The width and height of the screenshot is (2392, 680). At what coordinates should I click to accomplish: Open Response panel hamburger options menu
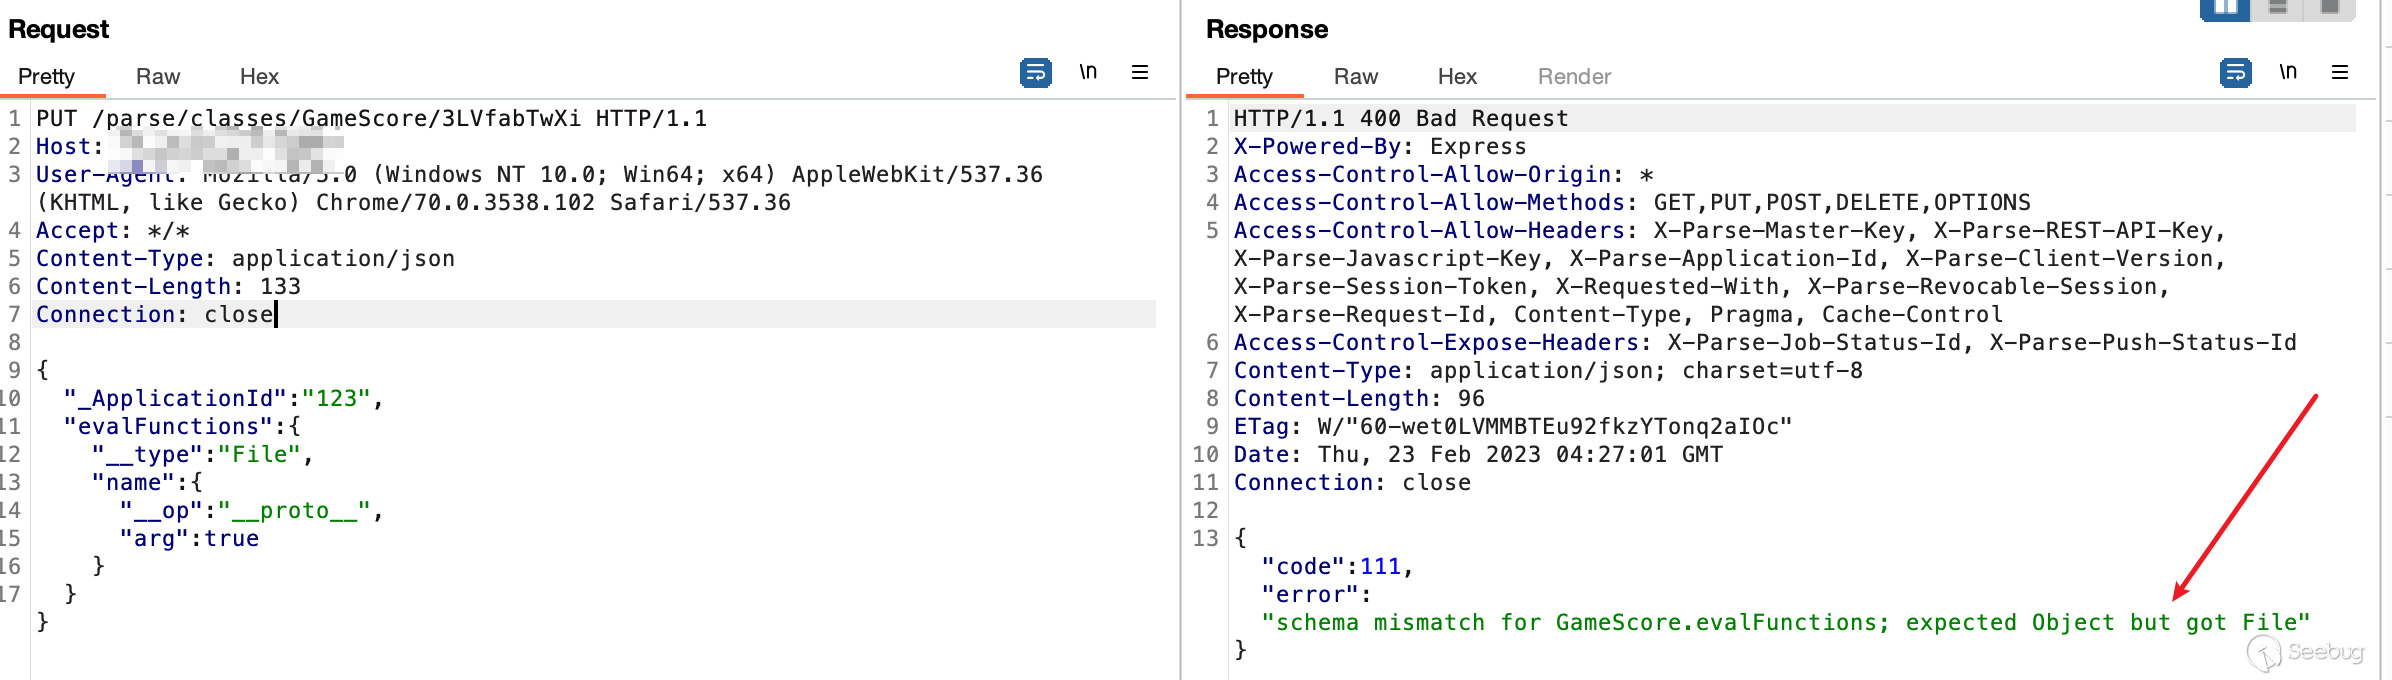[2340, 73]
